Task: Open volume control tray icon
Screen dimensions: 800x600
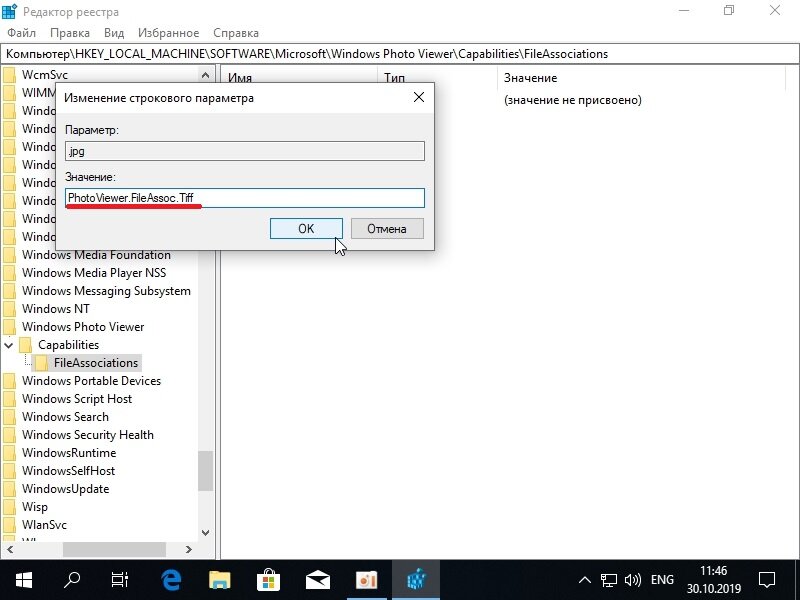Action: 633,580
